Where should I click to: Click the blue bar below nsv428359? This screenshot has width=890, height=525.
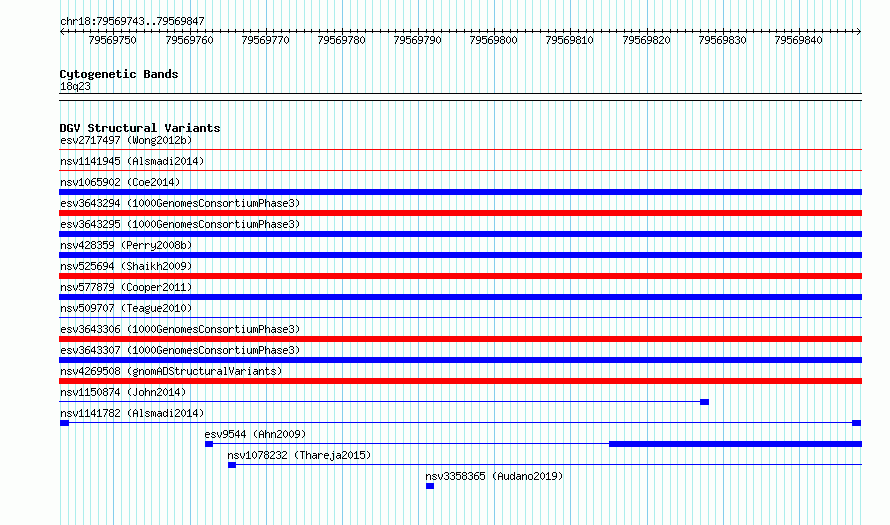click(460, 255)
